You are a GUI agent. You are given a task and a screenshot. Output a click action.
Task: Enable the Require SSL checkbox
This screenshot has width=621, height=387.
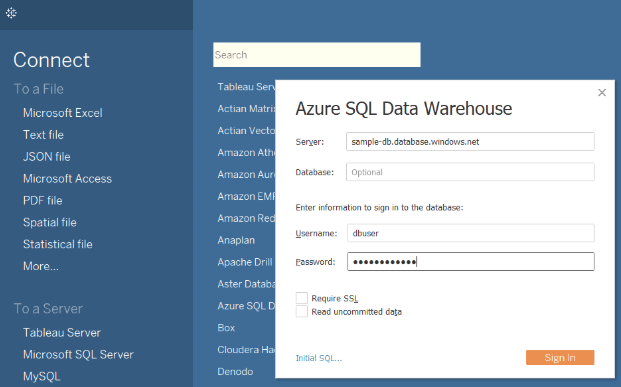[301, 298]
